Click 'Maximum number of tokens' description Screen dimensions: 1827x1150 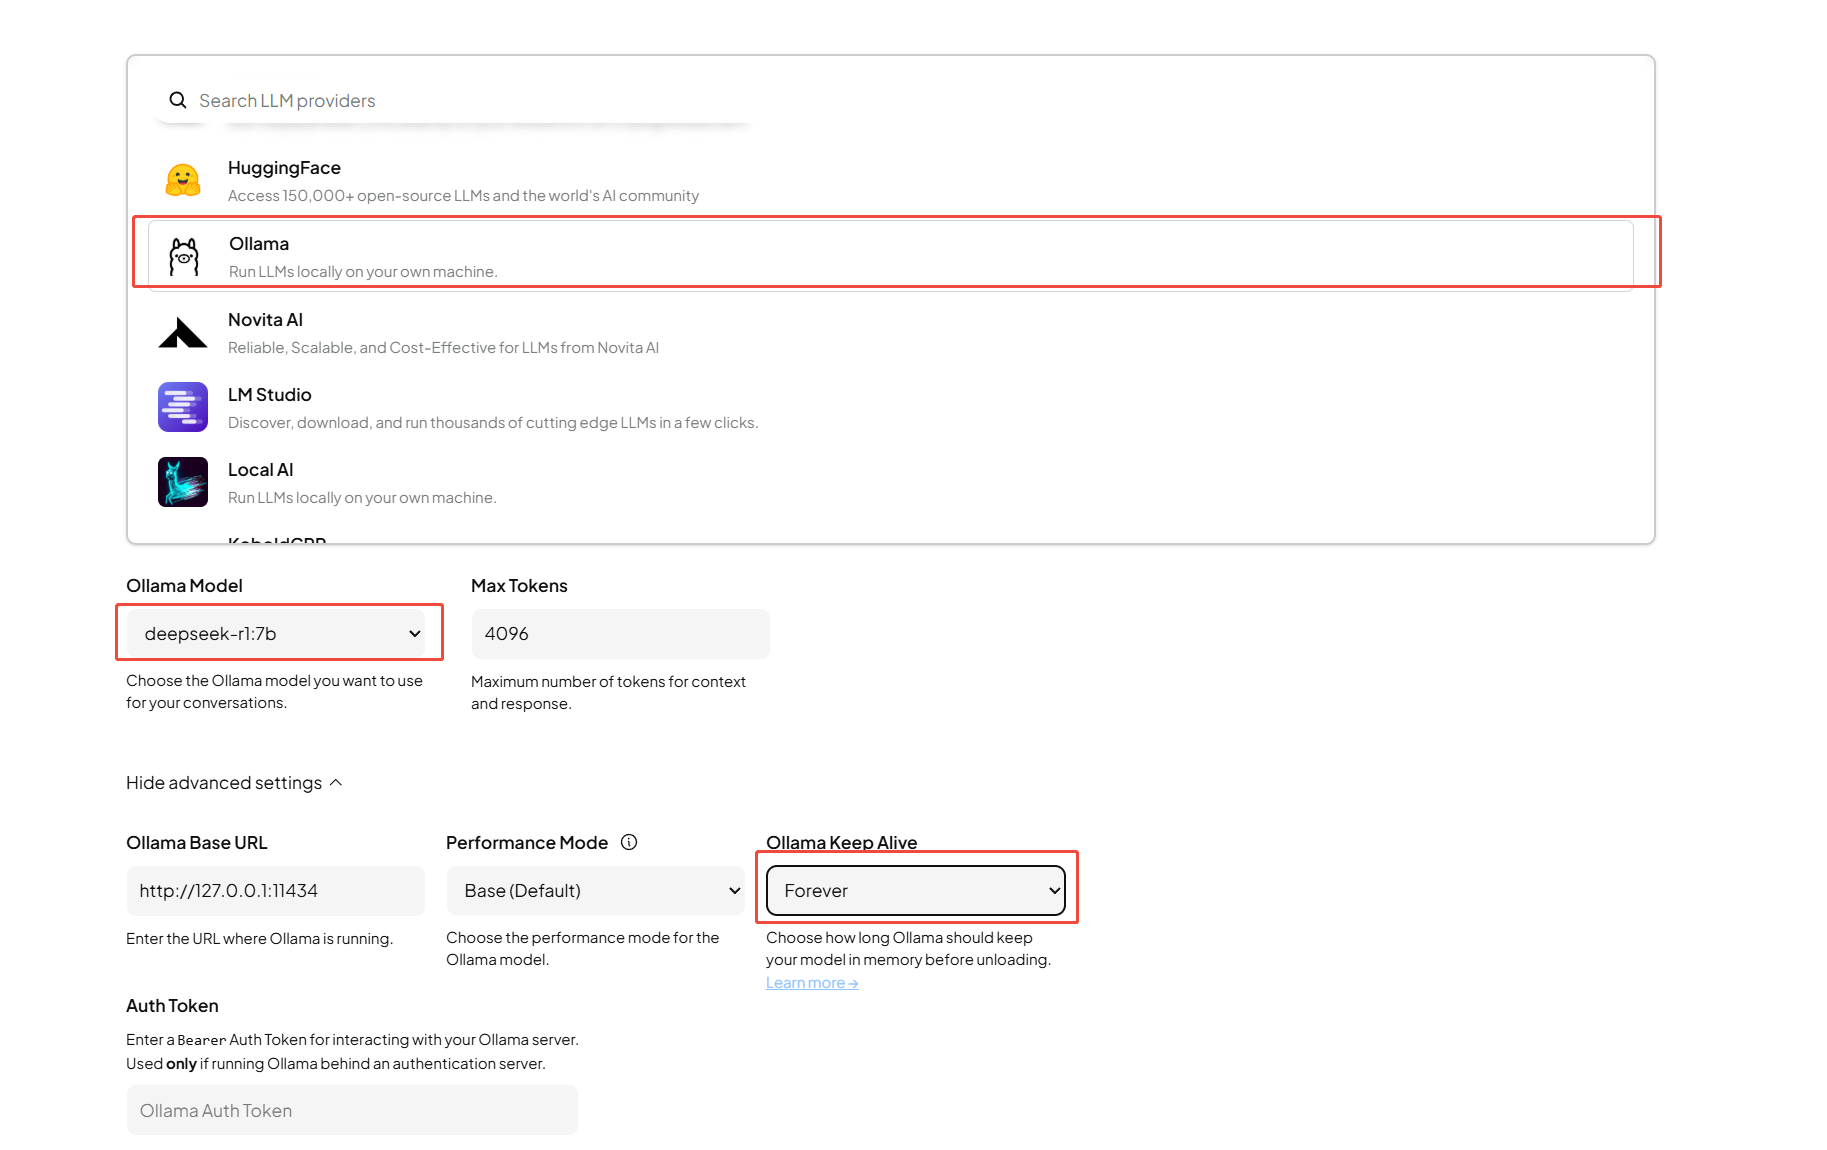[608, 693]
